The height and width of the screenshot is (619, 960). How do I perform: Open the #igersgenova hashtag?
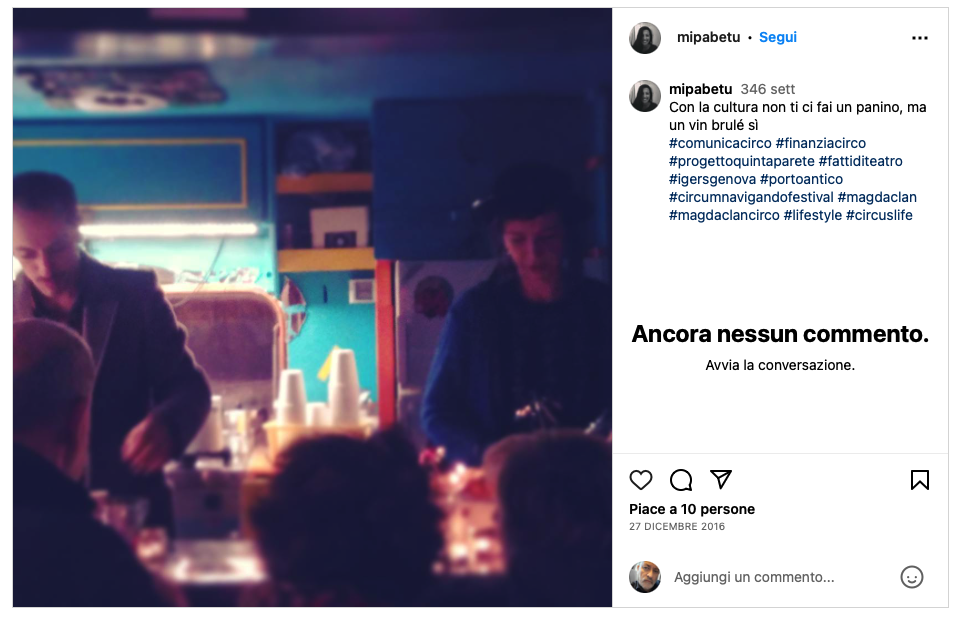point(712,179)
